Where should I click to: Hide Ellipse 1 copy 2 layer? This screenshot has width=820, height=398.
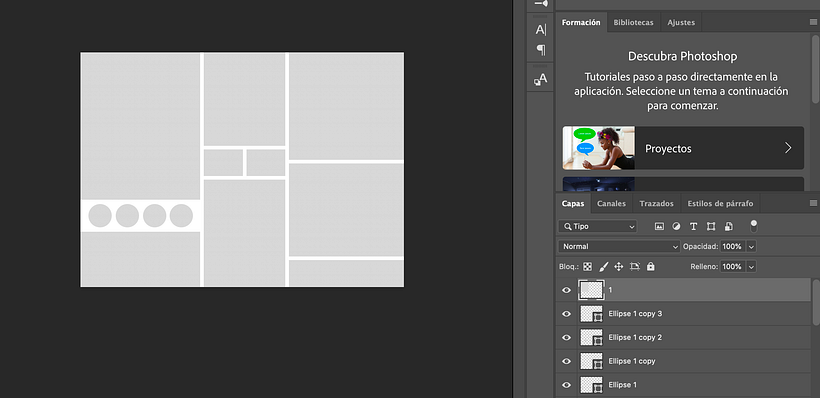pos(566,337)
